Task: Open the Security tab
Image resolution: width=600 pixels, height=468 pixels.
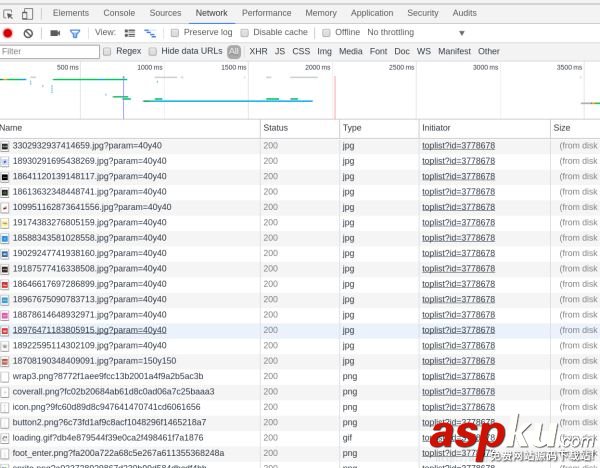Action: 422,13
